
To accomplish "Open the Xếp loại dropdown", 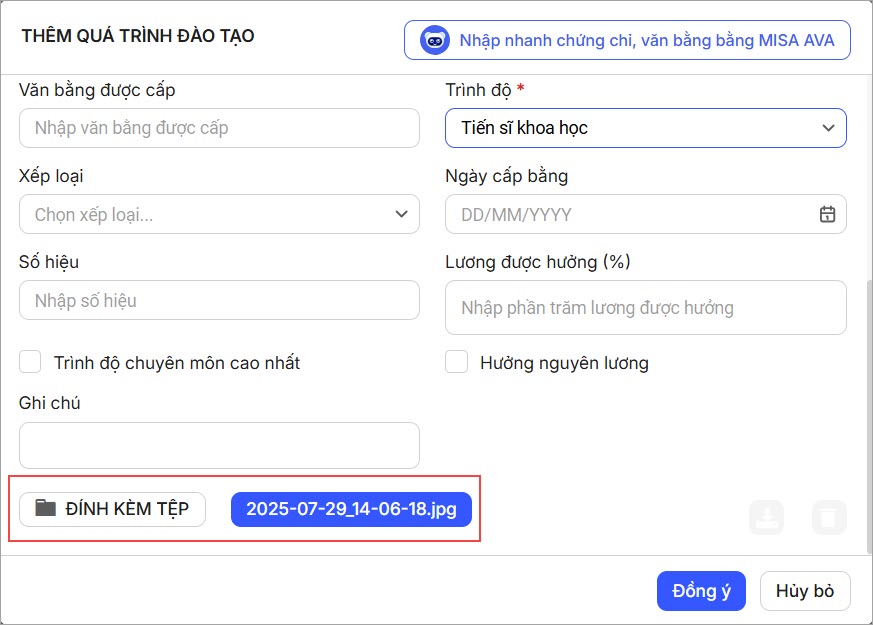I will tap(219, 214).
